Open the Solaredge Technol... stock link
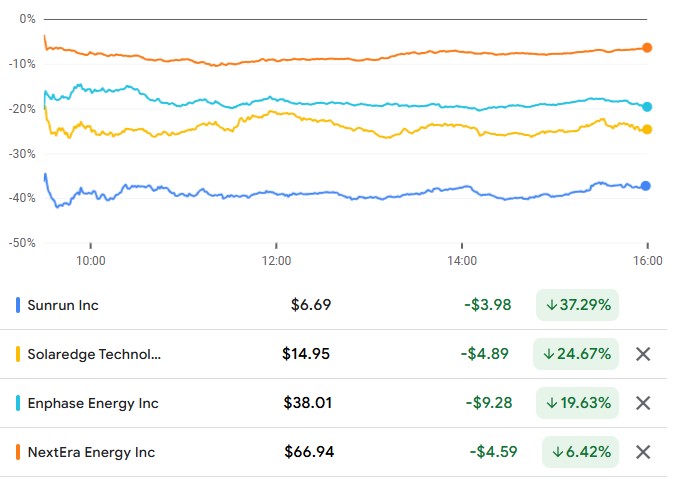676x487 pixels. coord(94,354)
